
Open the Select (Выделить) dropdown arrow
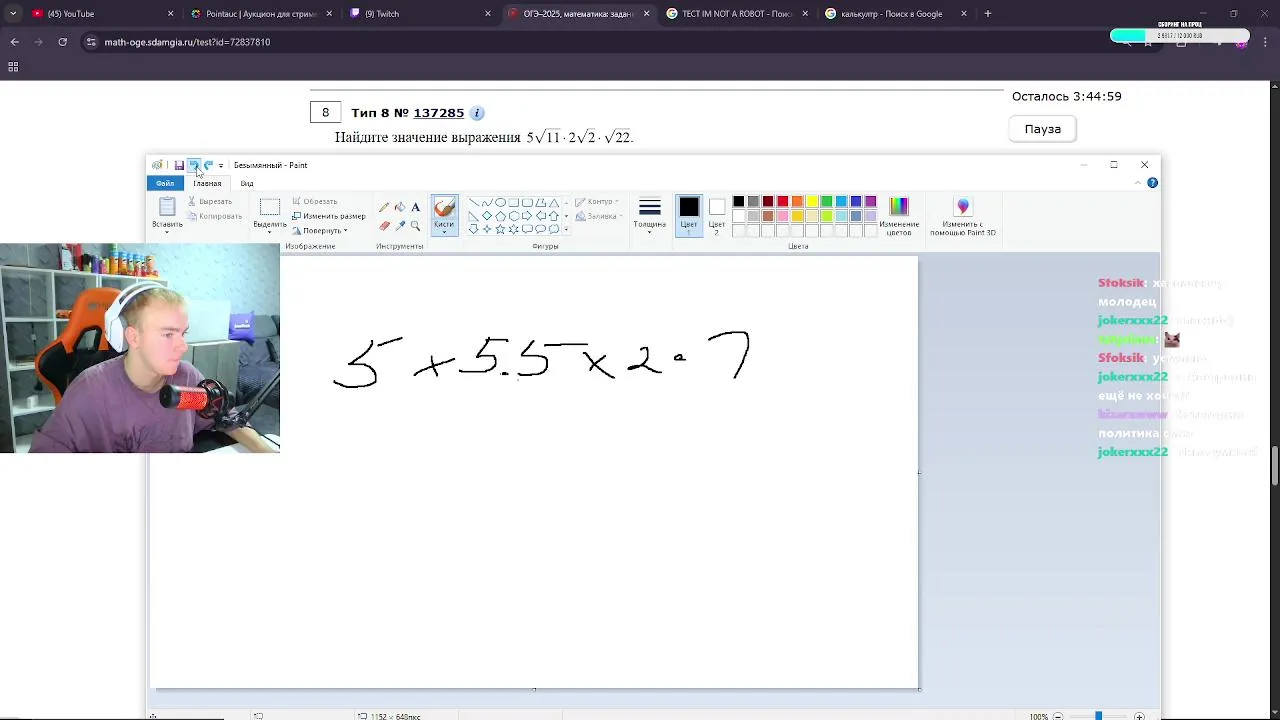pyautogui.click(x=269, y=232)
